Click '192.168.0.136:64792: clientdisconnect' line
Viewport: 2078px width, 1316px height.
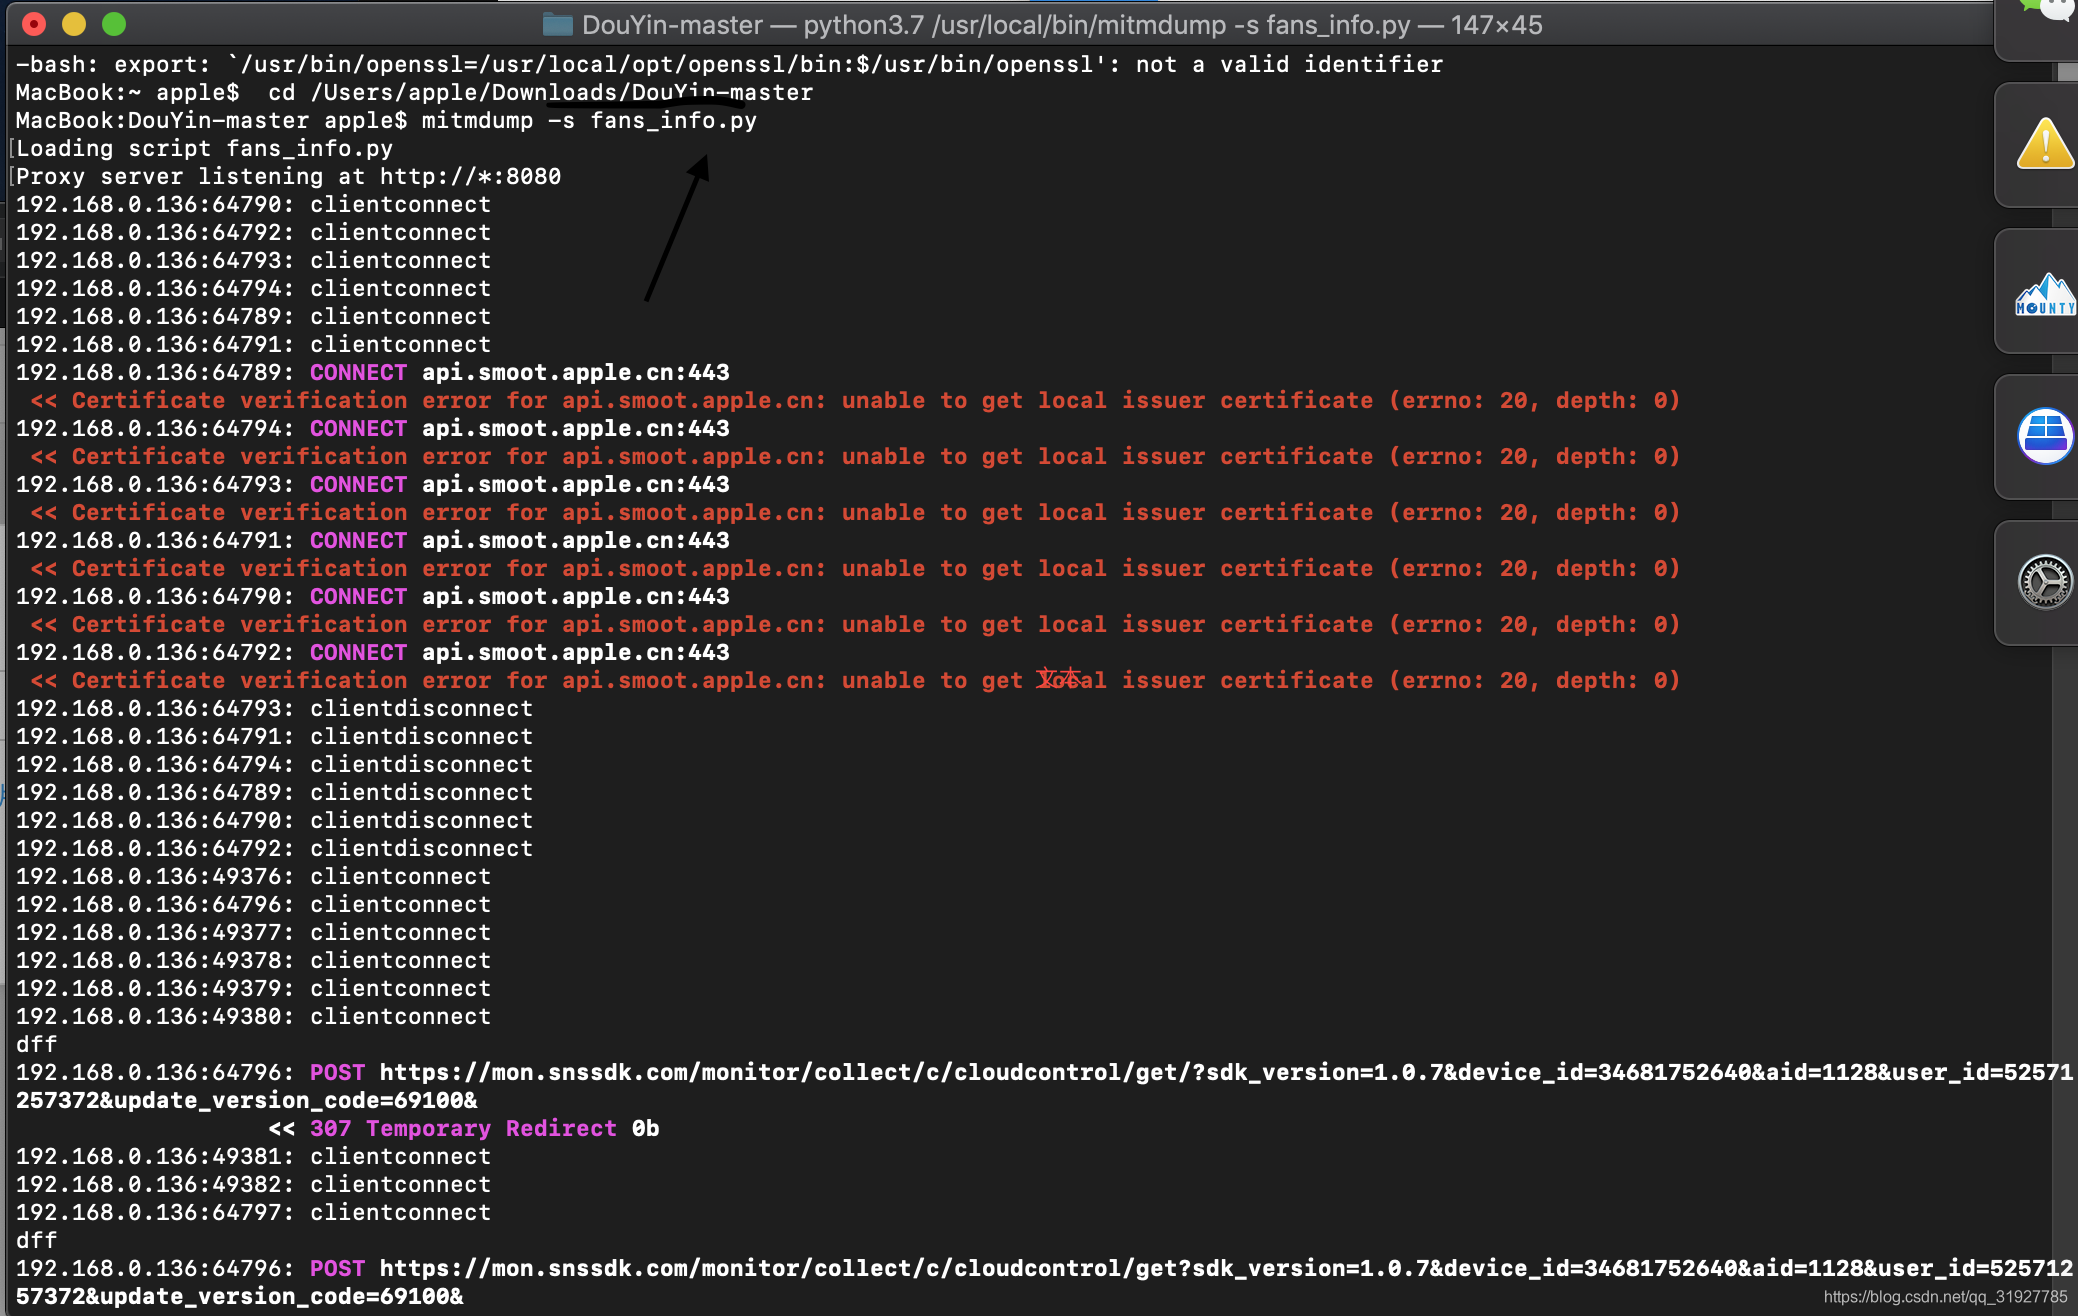274,848
